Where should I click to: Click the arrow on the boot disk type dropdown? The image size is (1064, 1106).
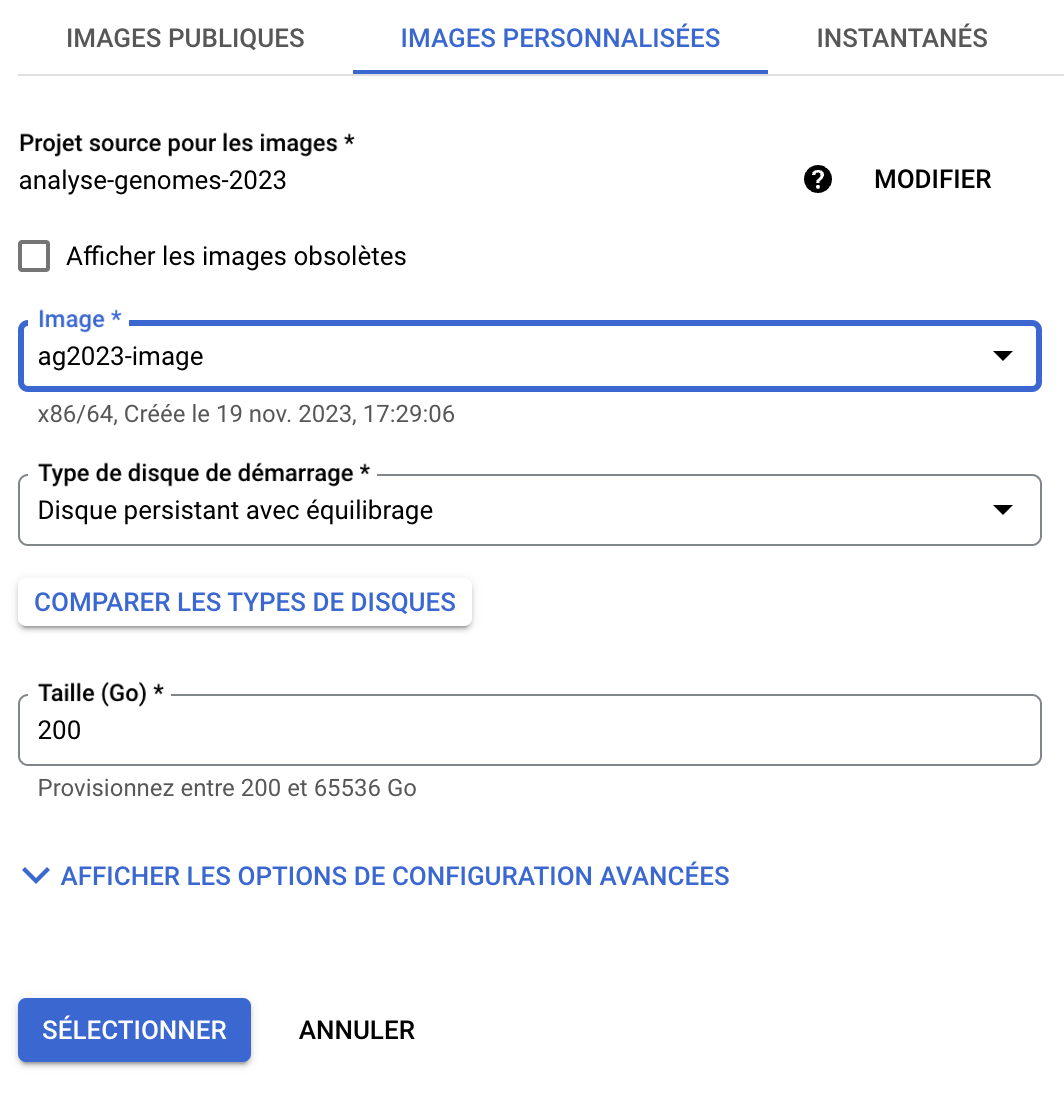pos(1002,510)
